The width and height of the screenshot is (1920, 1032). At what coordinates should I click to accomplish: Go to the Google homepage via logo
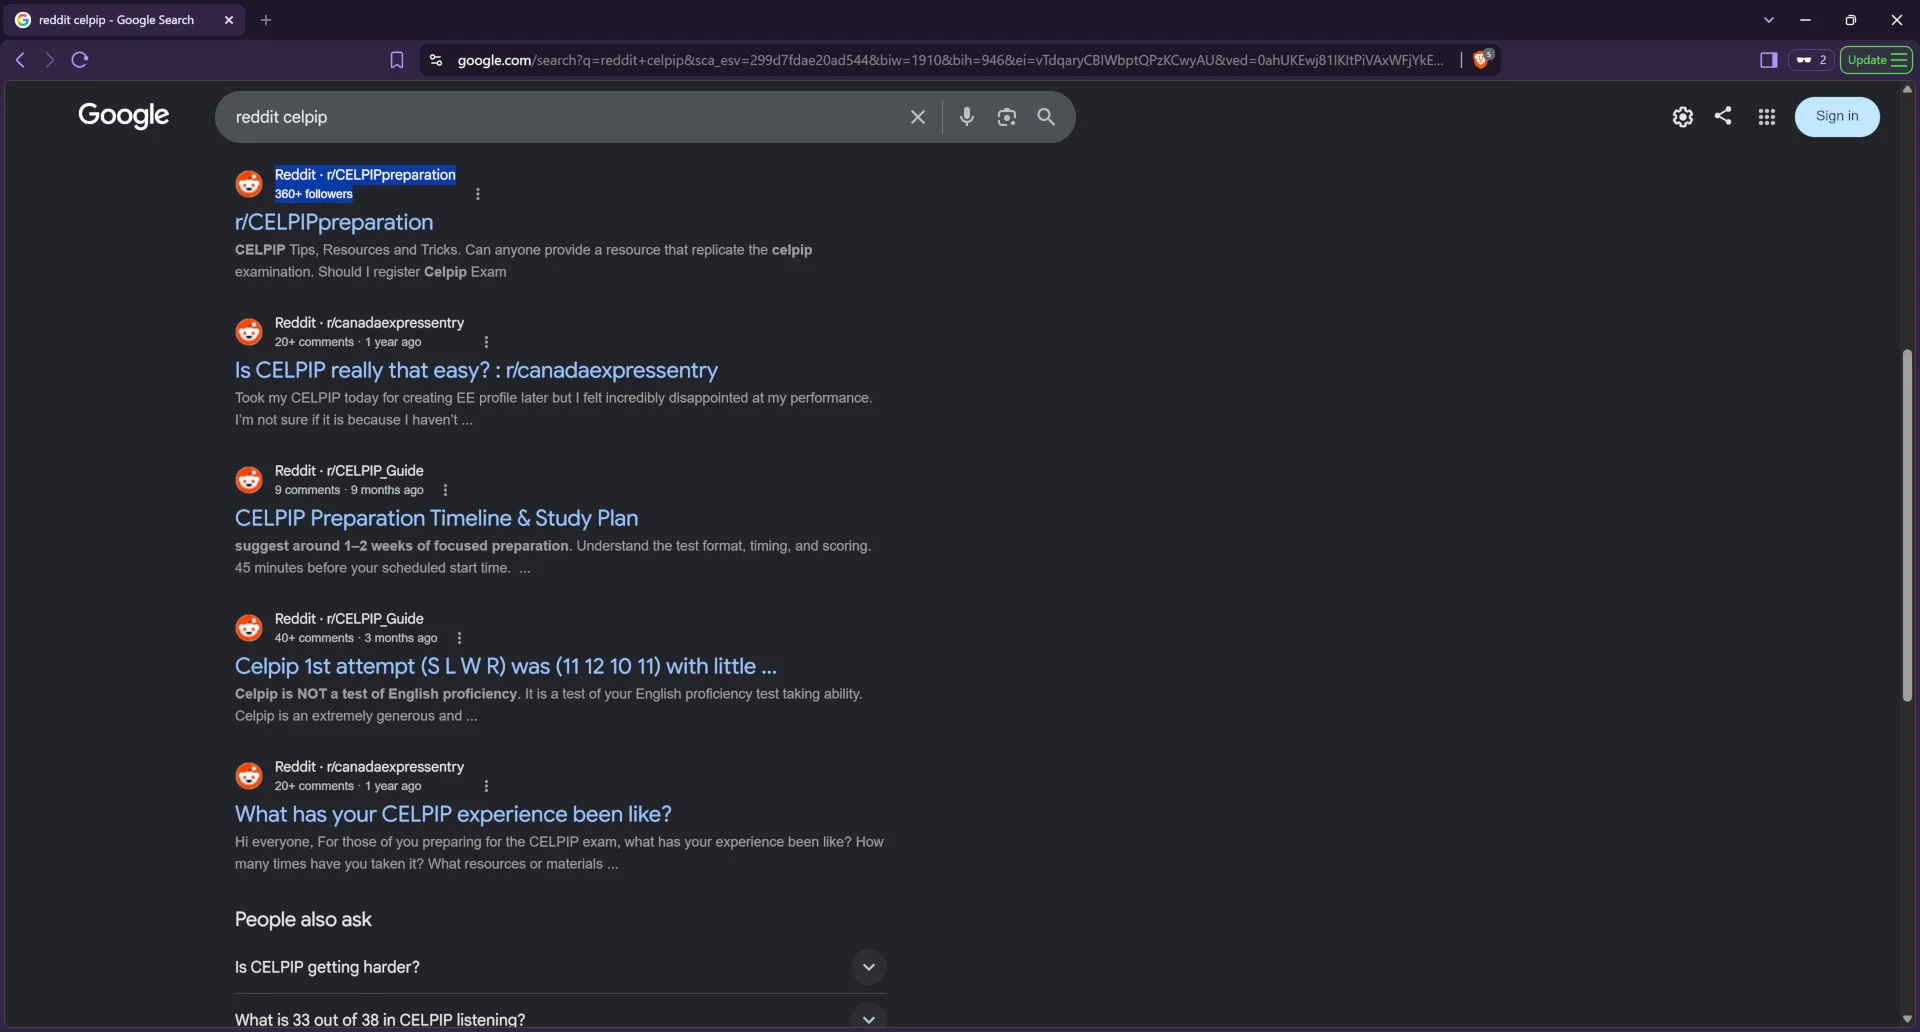124,116
